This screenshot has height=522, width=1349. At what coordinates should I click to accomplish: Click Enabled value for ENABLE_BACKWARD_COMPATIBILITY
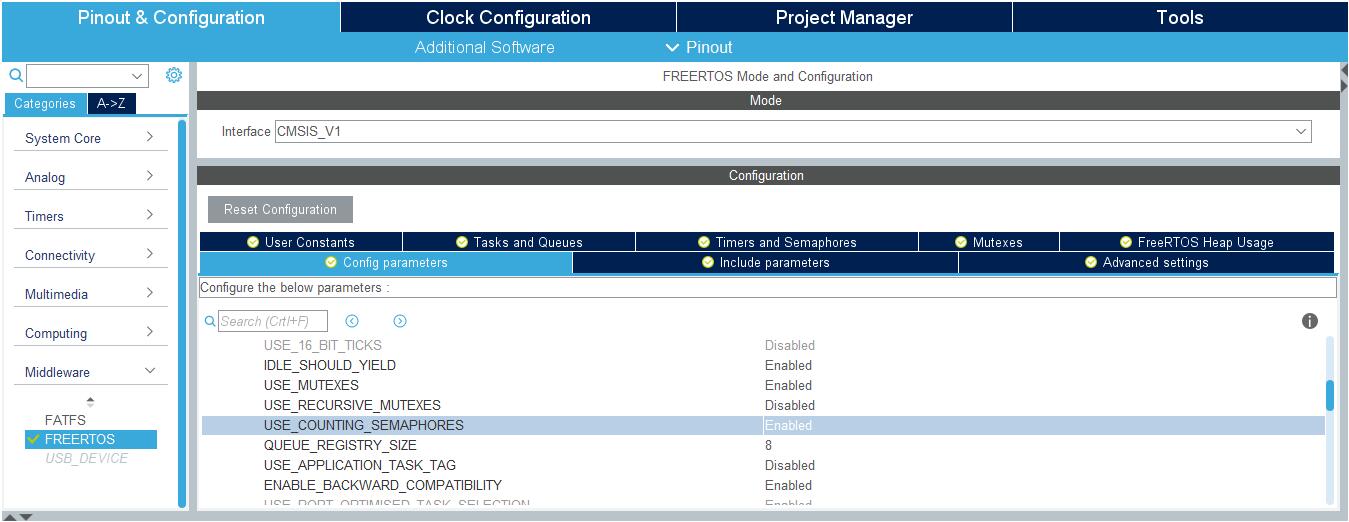coord(788,485)
